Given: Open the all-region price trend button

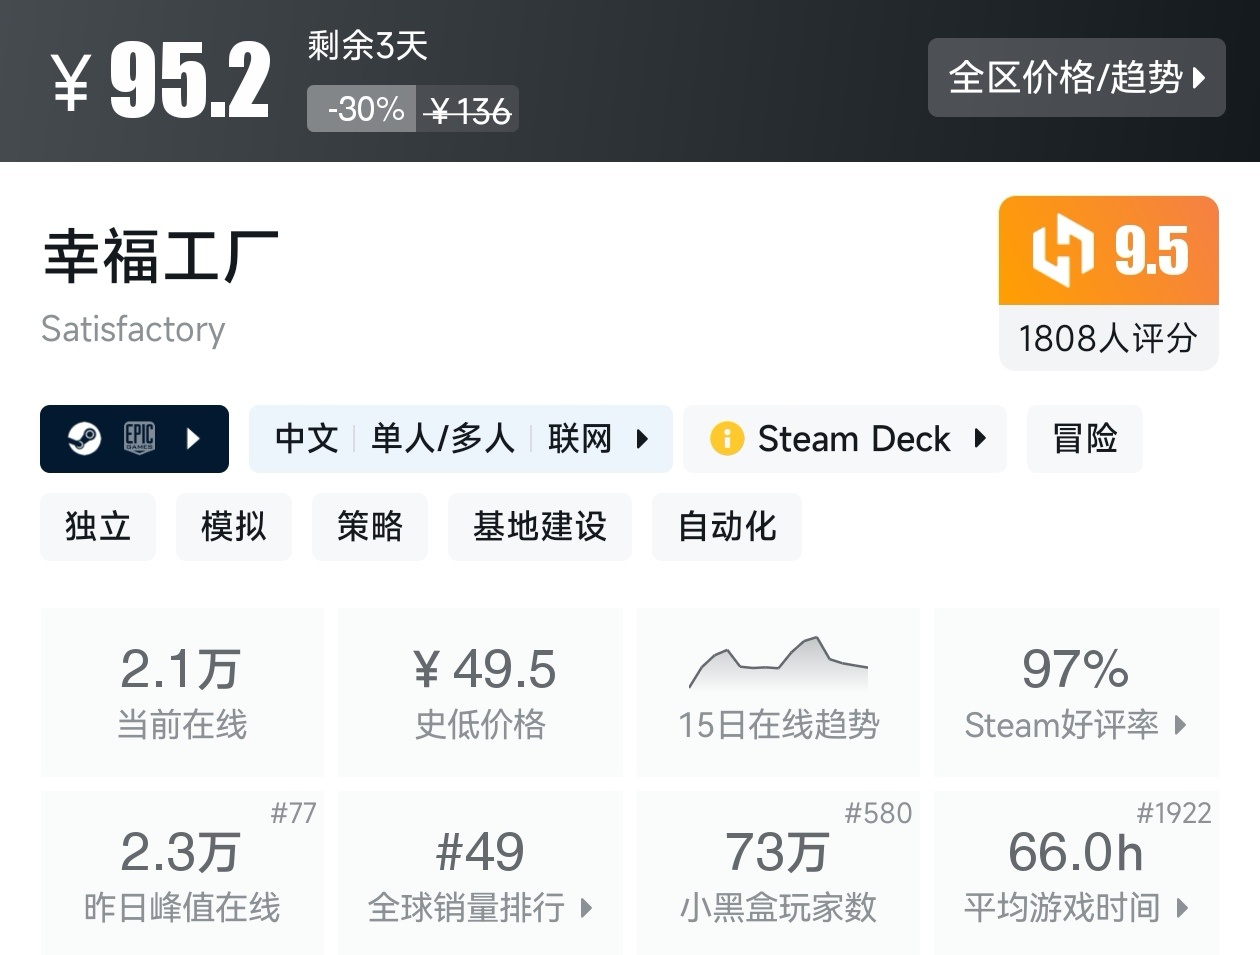Looking at the screenshot, I should pos(1076,77).
